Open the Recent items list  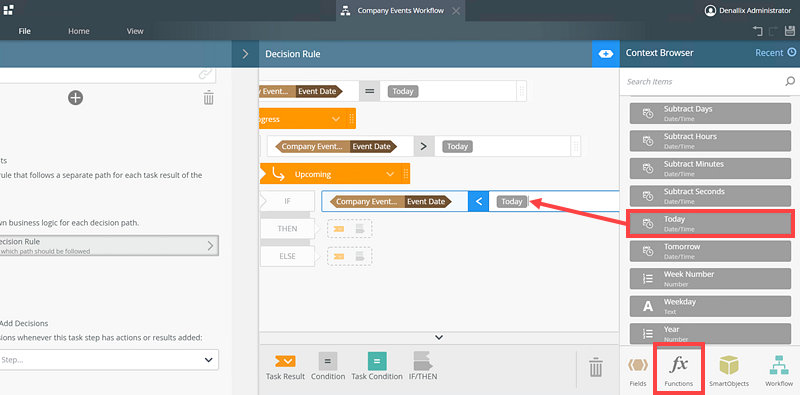point(775,53)
